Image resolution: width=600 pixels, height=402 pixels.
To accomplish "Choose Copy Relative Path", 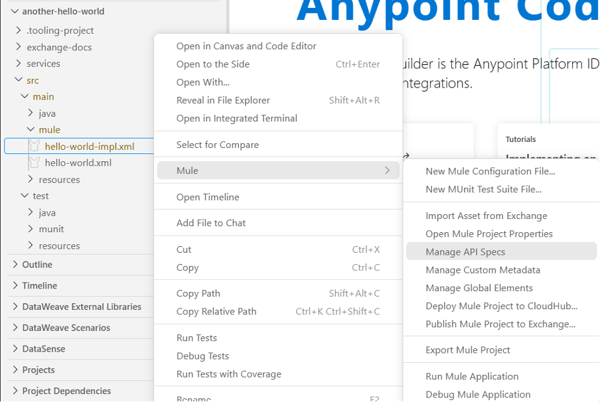I will [x=278, y=311].
